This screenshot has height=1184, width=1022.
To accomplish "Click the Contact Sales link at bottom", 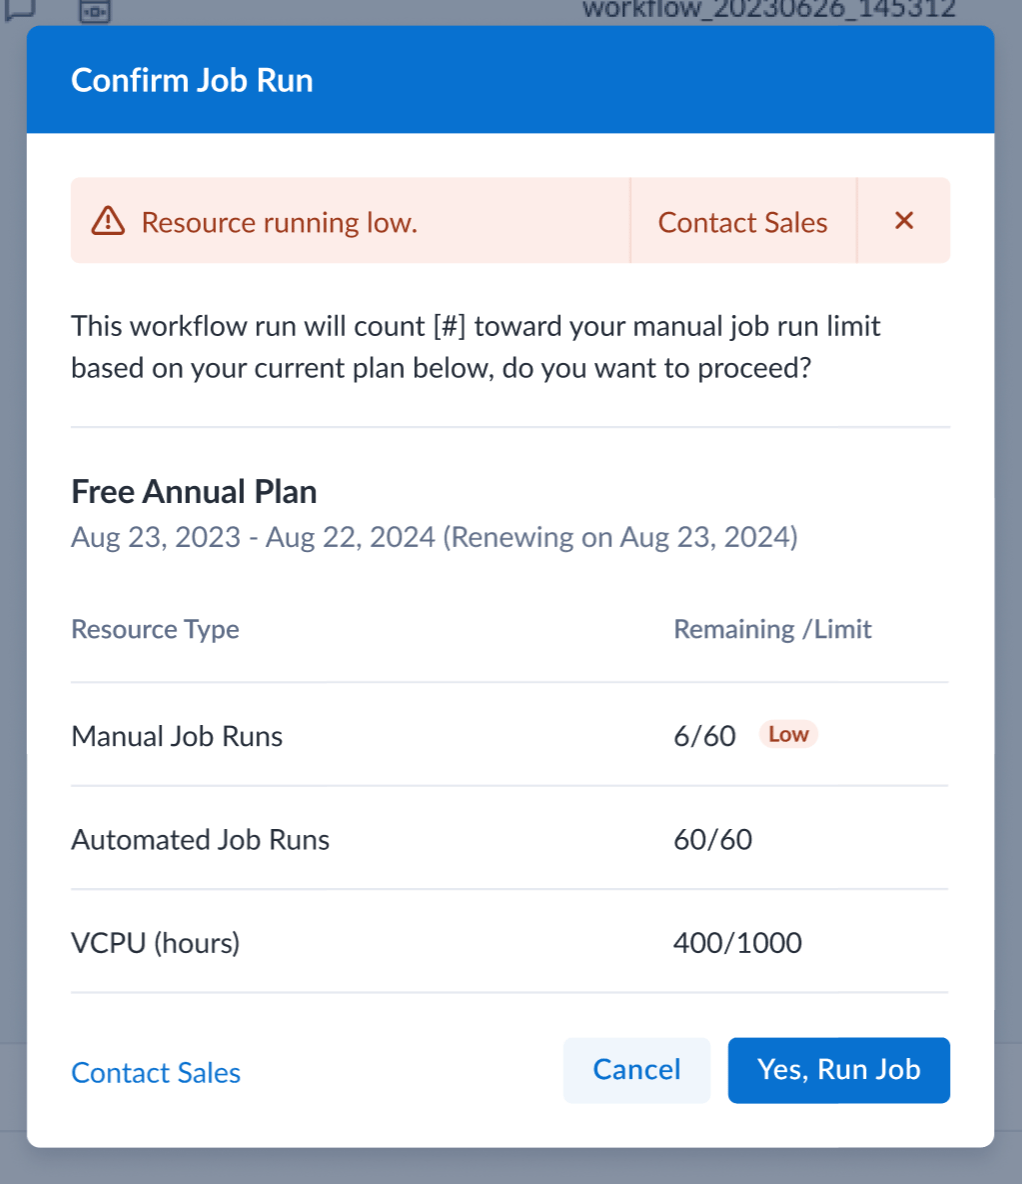I will click(156, 1072).
